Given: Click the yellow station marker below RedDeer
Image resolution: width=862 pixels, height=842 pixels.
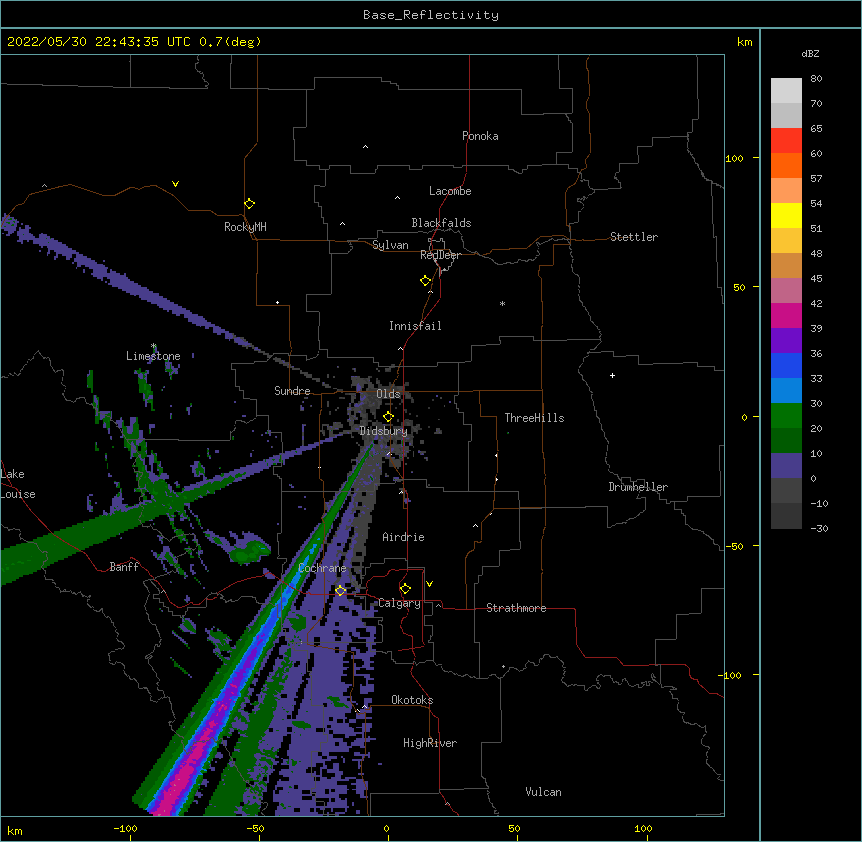Looking at the screenshot, I should [425, 280].
